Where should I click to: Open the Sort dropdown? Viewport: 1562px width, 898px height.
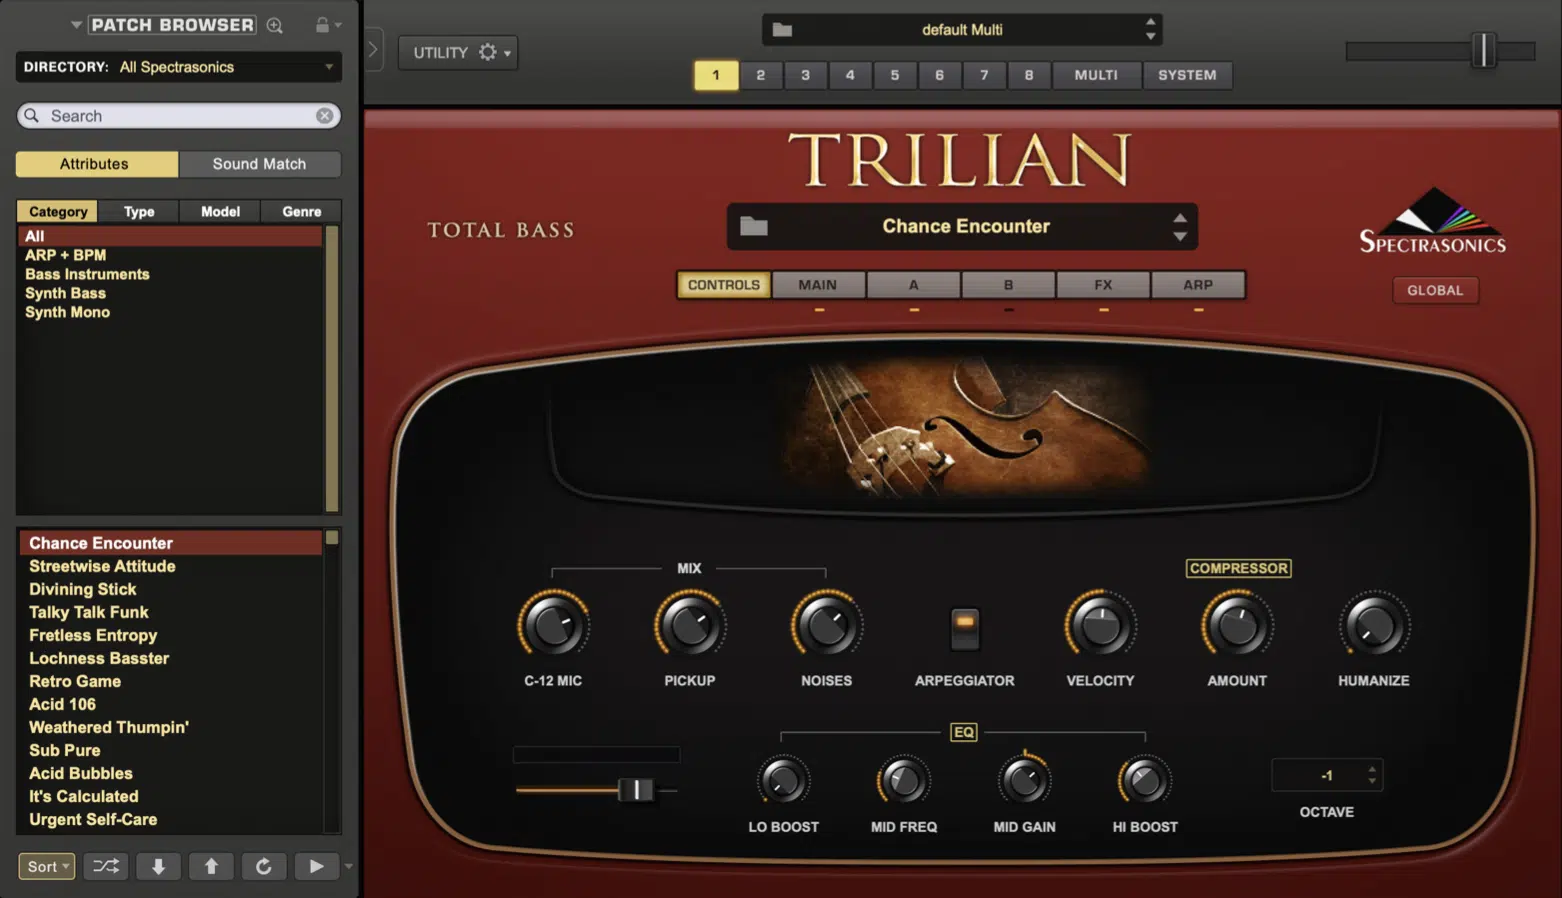click(47, 866)
